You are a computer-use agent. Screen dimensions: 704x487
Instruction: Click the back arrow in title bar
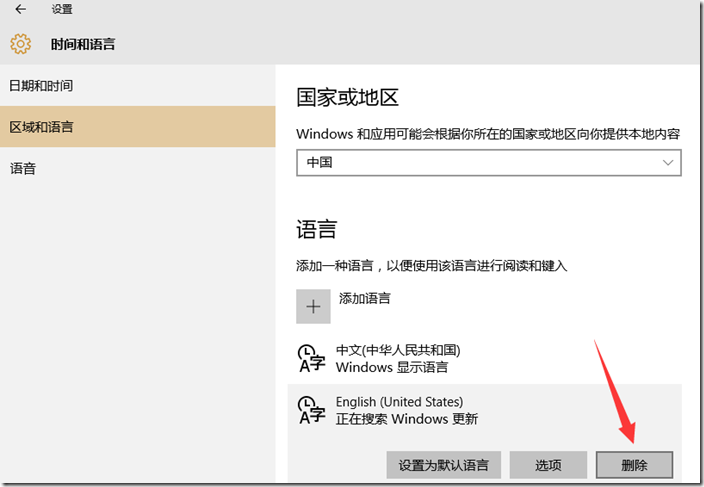coord(21,9)
